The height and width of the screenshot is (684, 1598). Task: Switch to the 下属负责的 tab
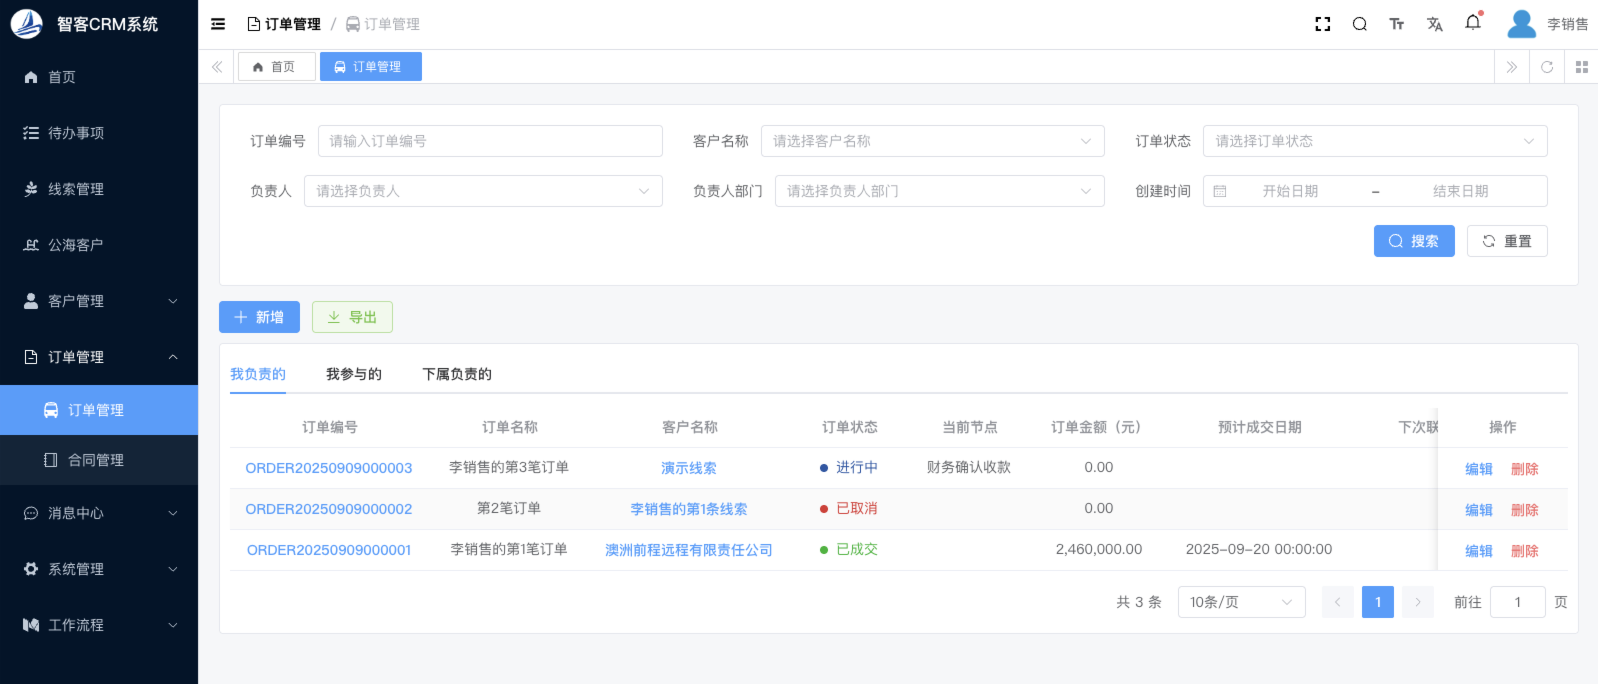tap(456, 374)
